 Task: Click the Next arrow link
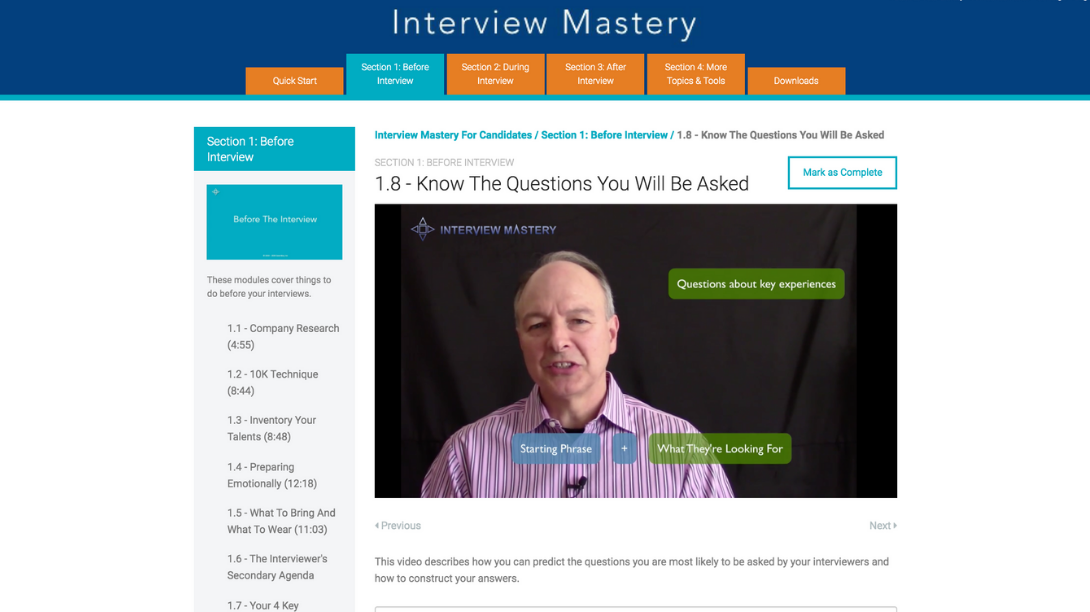coord(883,526)
